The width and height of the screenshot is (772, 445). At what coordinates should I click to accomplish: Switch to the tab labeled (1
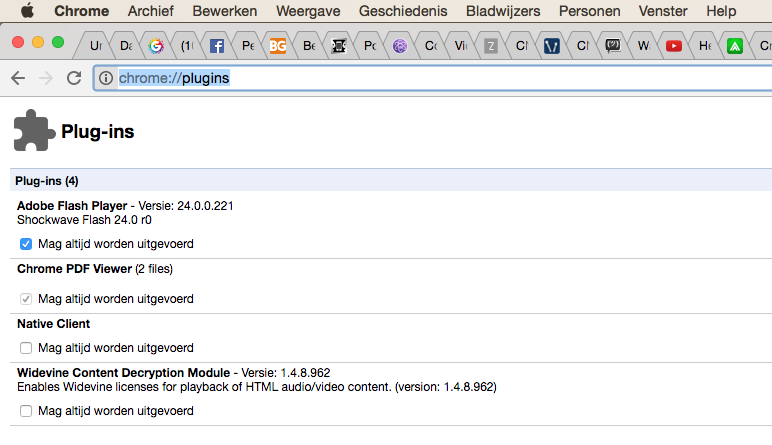click(x=187, y=46)
